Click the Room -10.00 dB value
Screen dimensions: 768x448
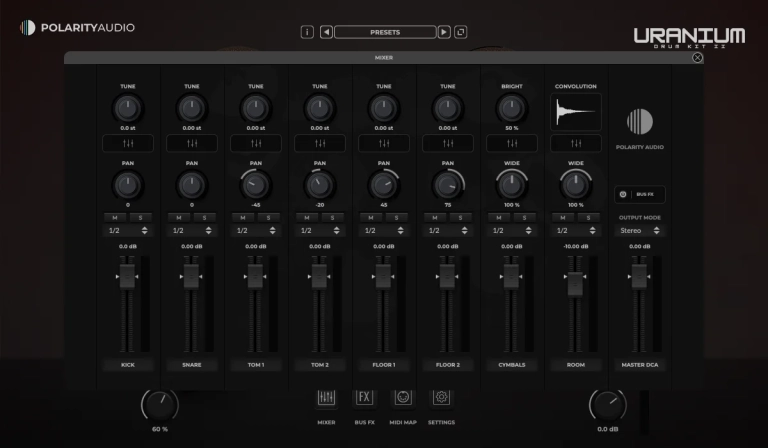tap(576, 246)
